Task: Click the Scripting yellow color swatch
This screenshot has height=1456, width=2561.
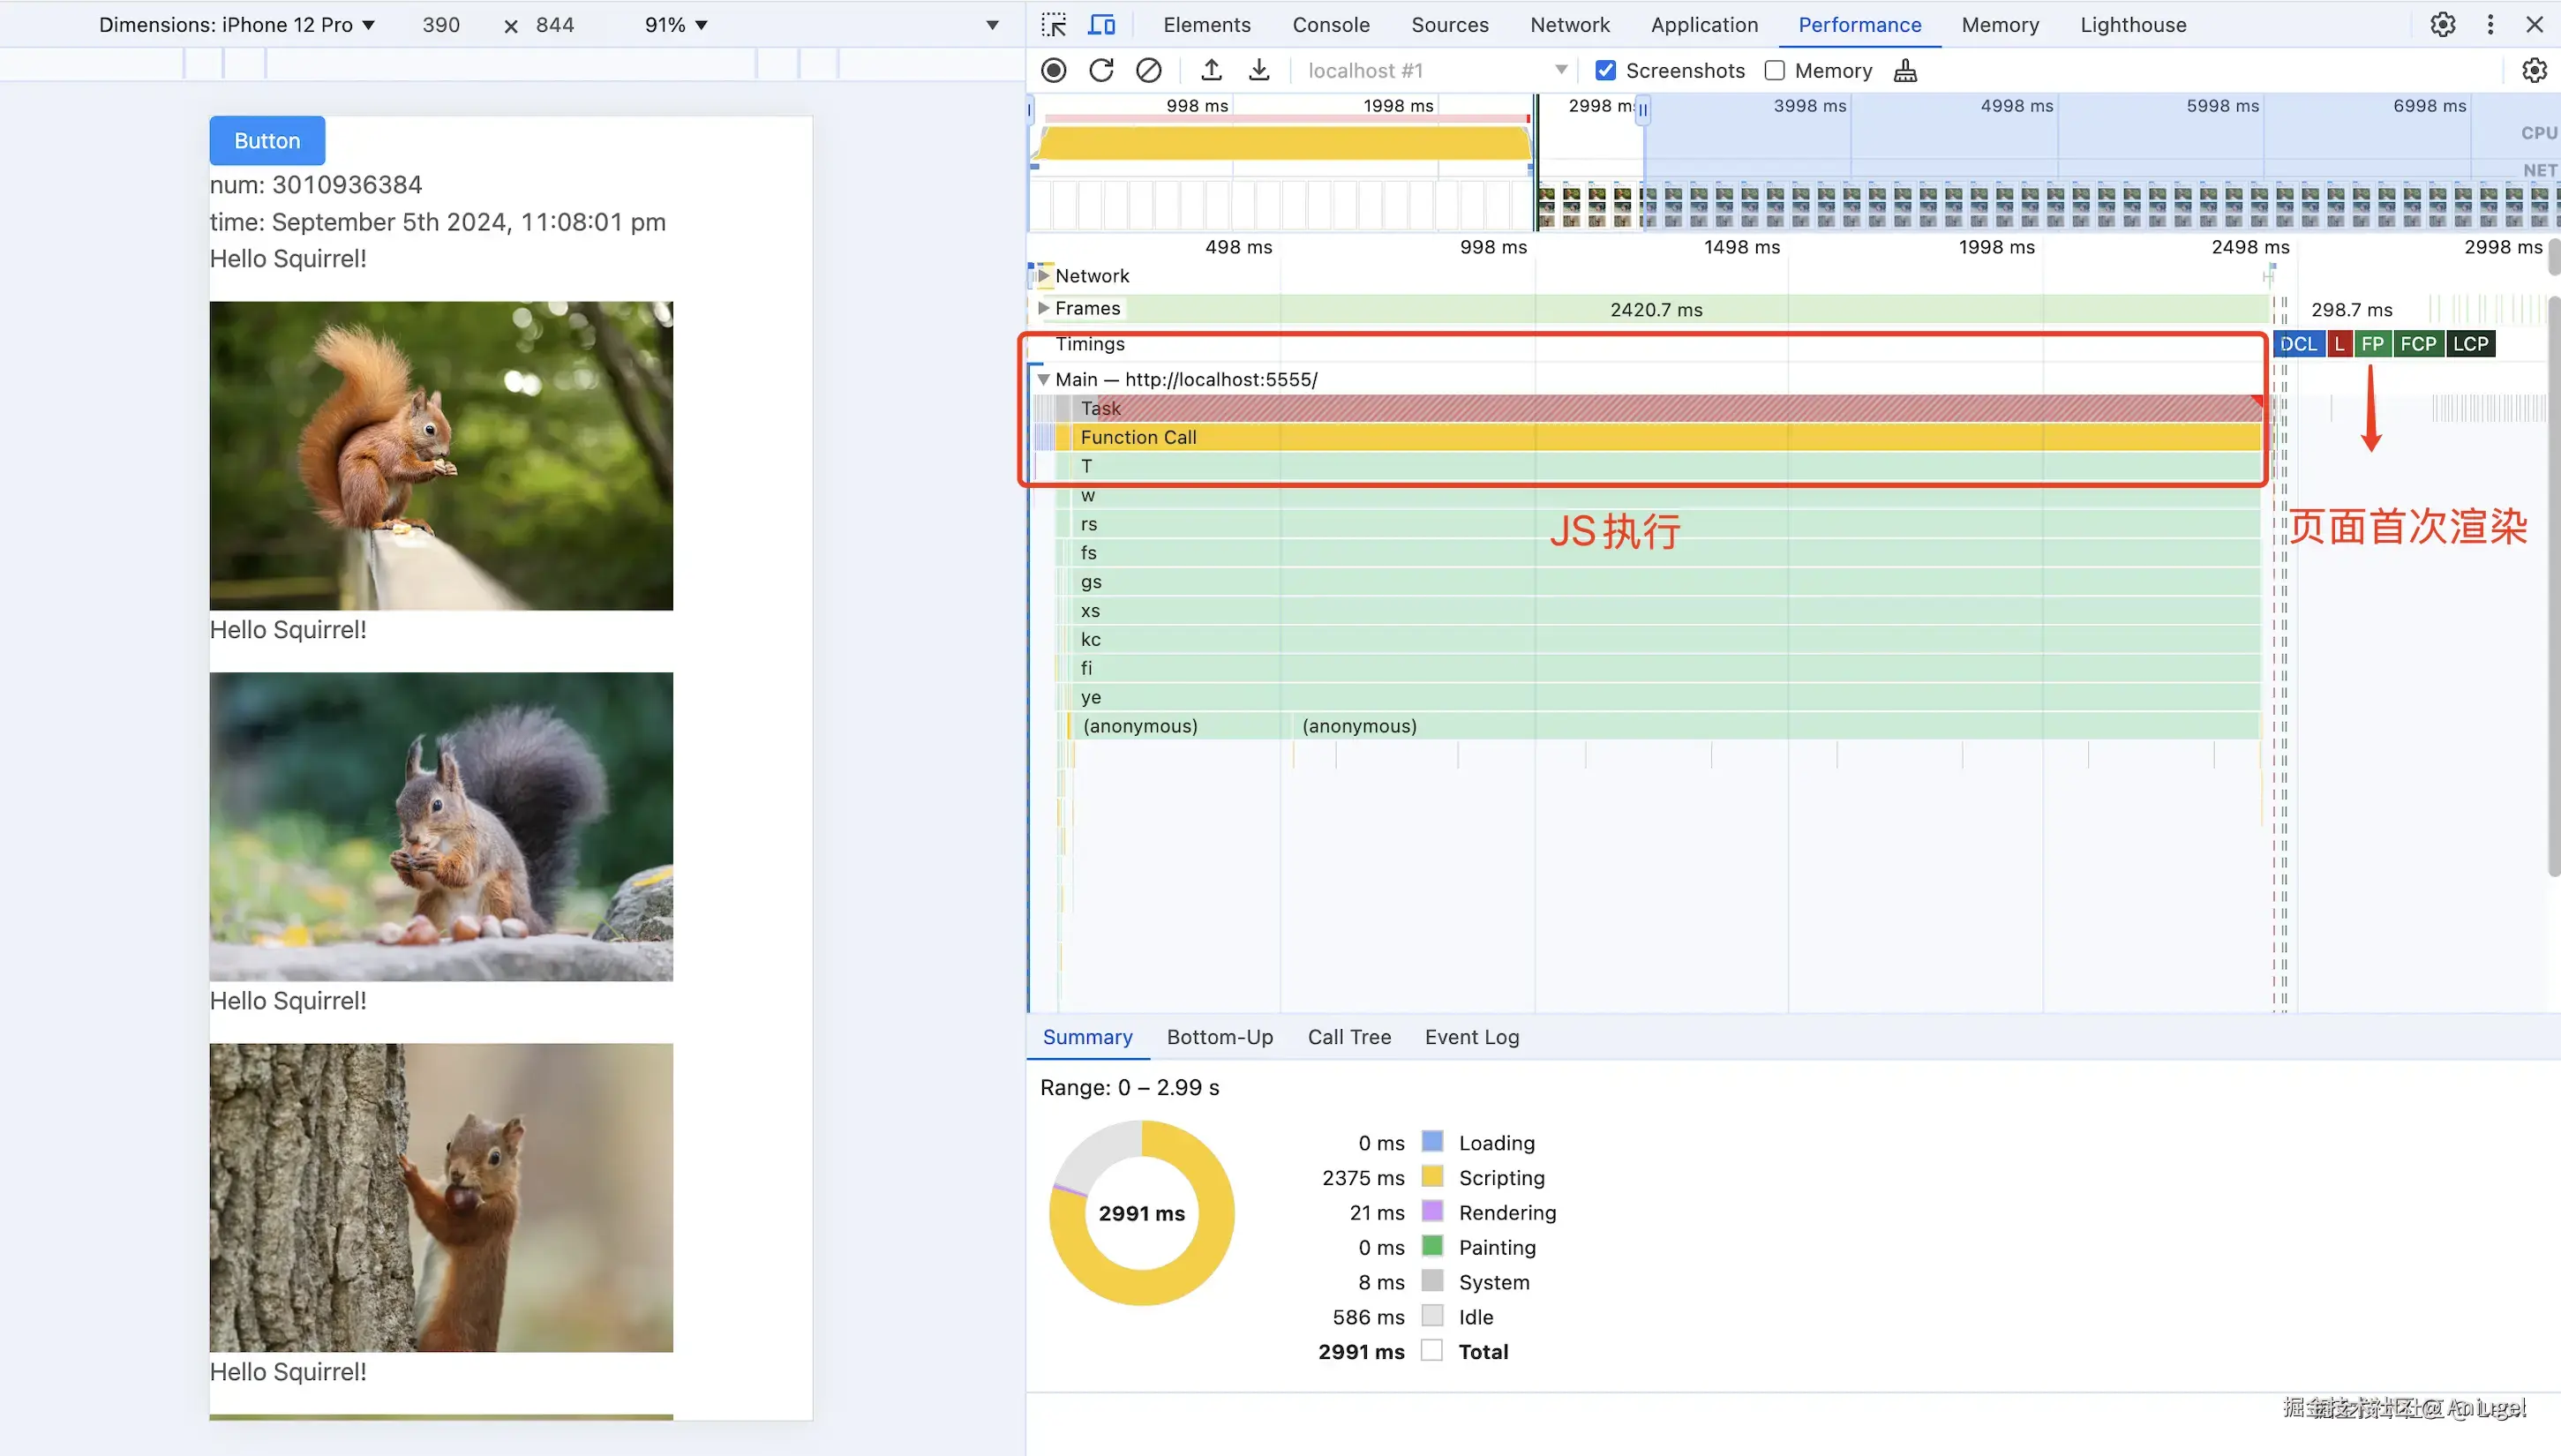Action: [1432, 1177]
